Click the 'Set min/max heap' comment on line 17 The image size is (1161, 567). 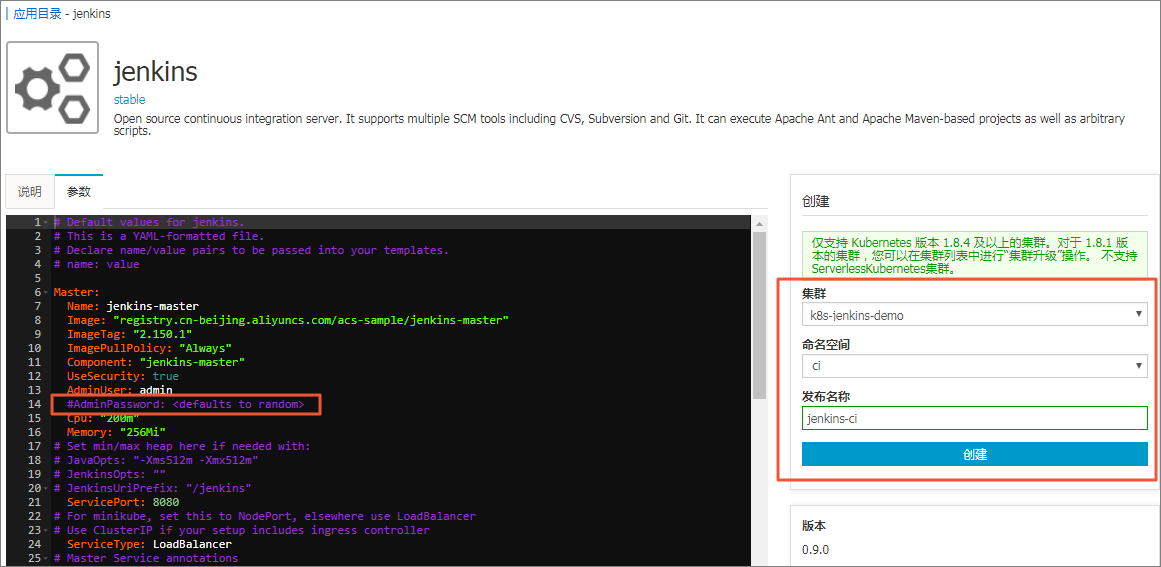click(x=182, y=446)
